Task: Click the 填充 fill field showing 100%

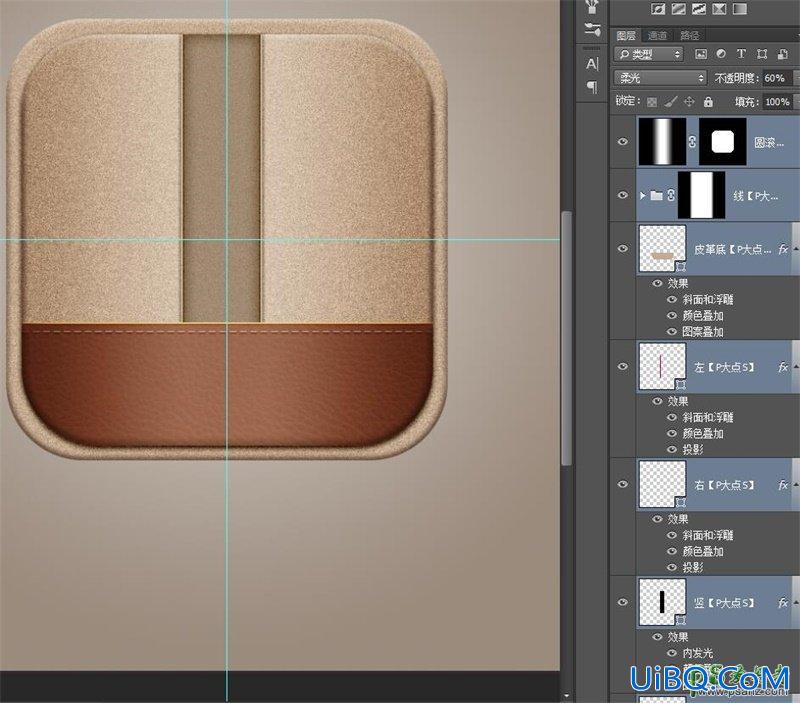Action: tap(777, 102)
